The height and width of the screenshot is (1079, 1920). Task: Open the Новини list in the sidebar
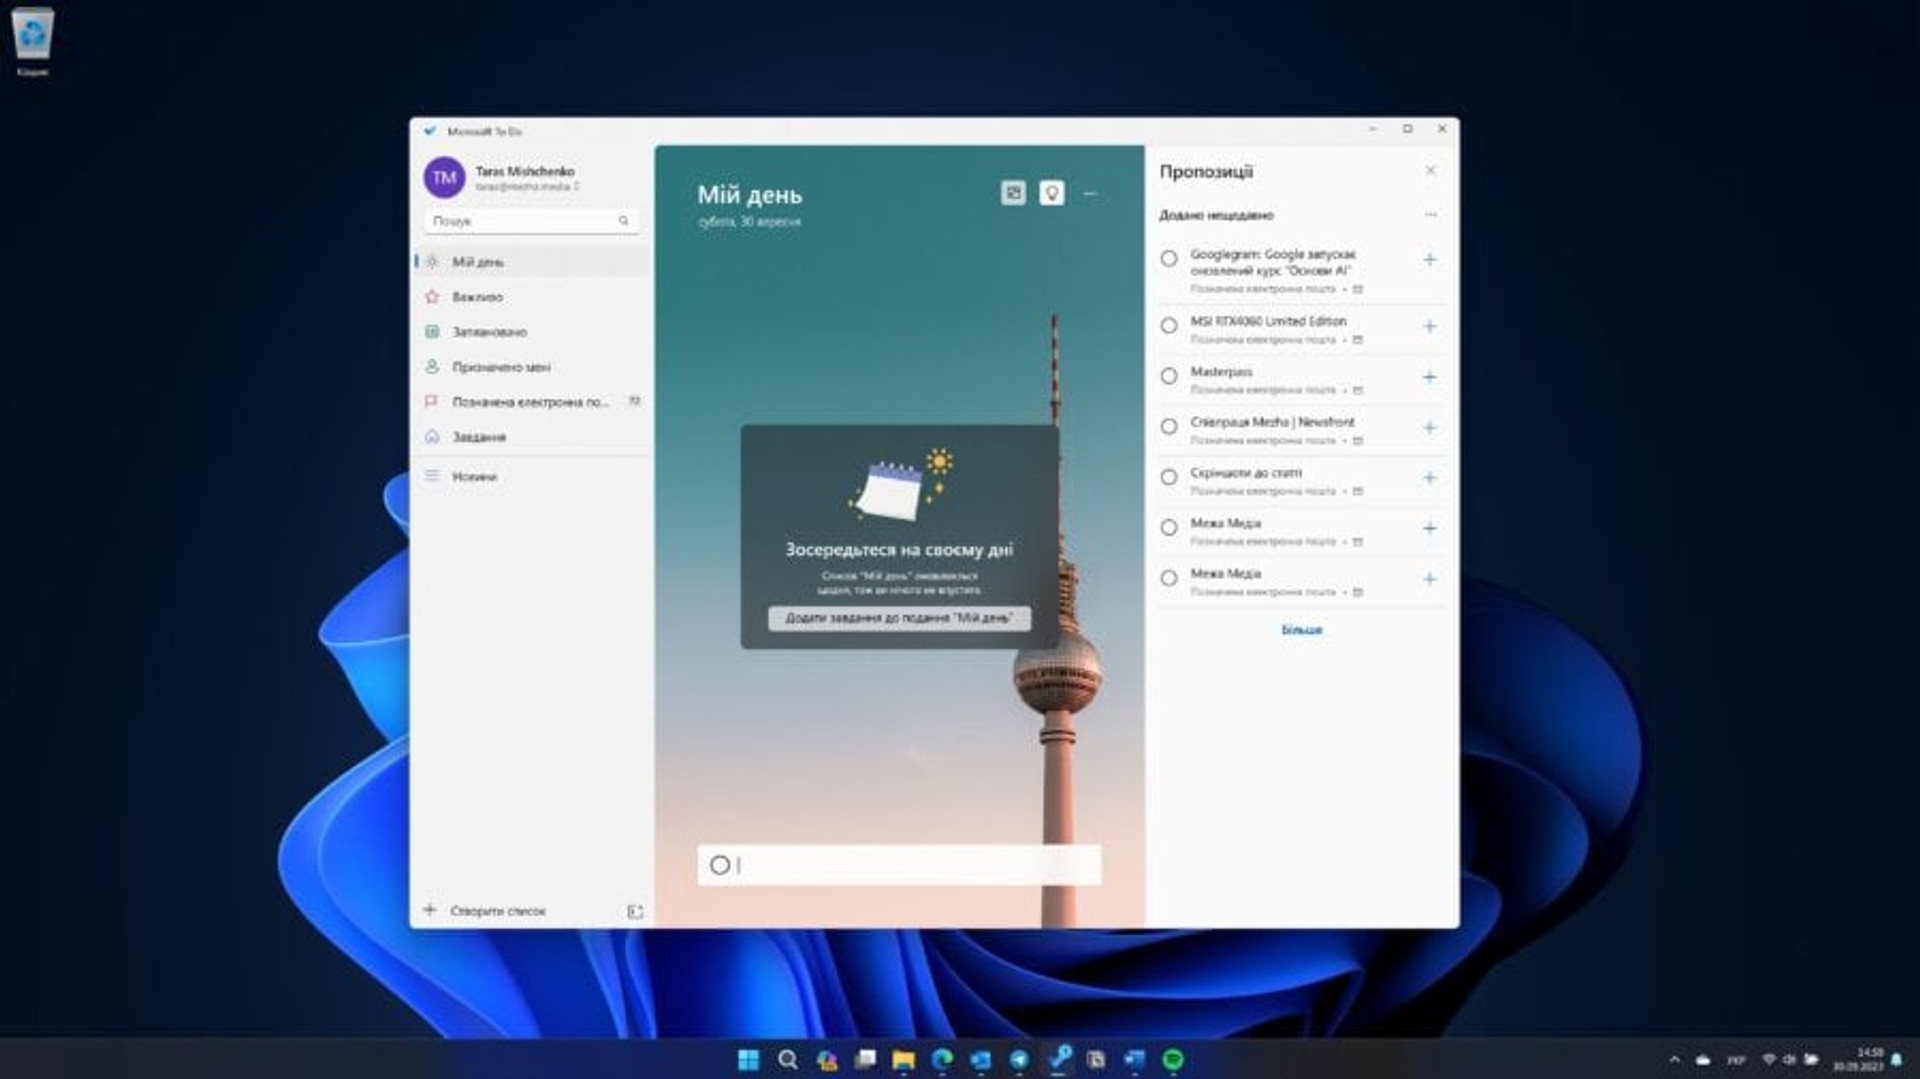[532, 477]
